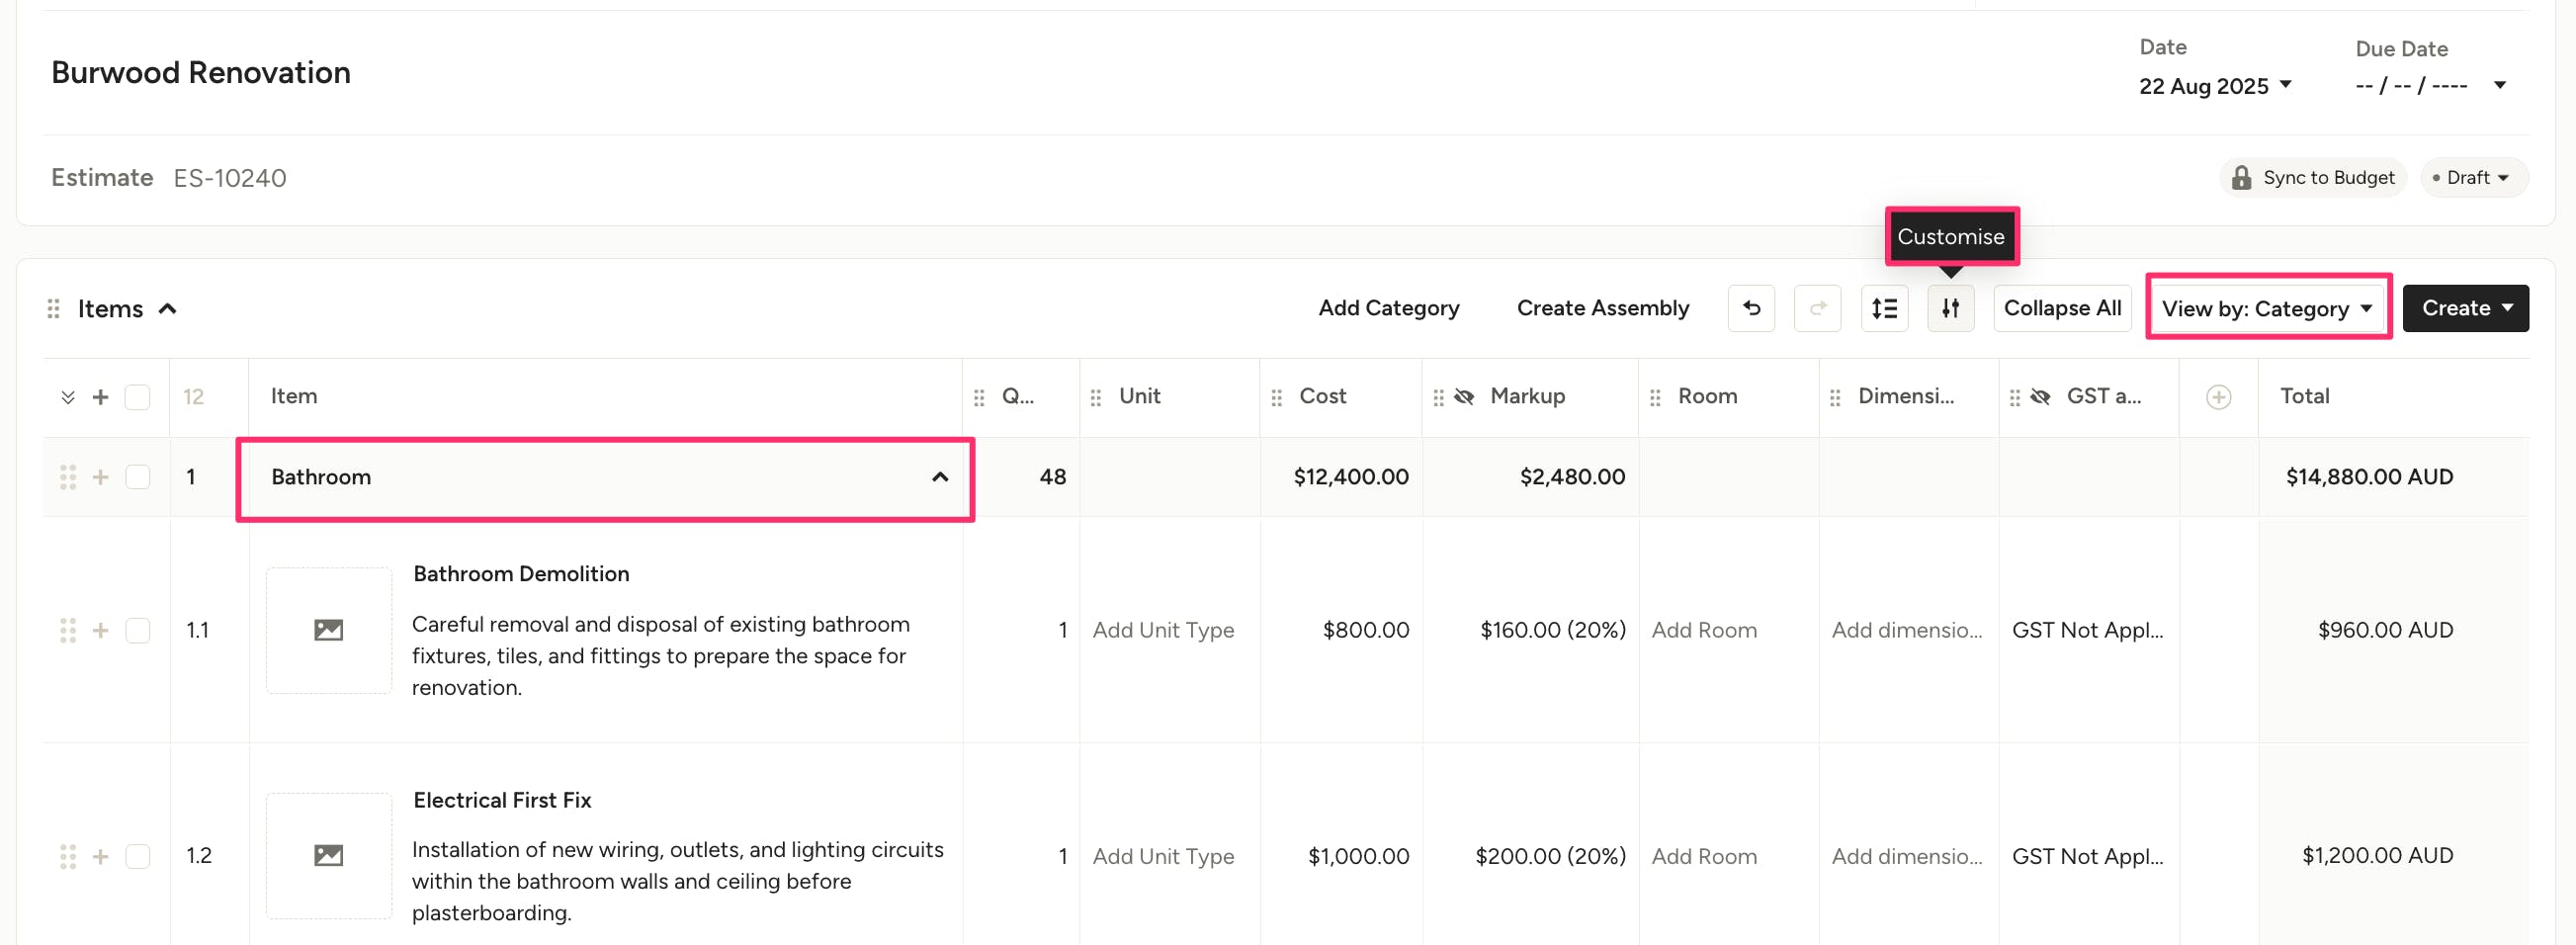This screenshot has height=945, width=2576.
Task: Click the image placeholder for Bathroom Demolition
Action: [x=328, y=630]
